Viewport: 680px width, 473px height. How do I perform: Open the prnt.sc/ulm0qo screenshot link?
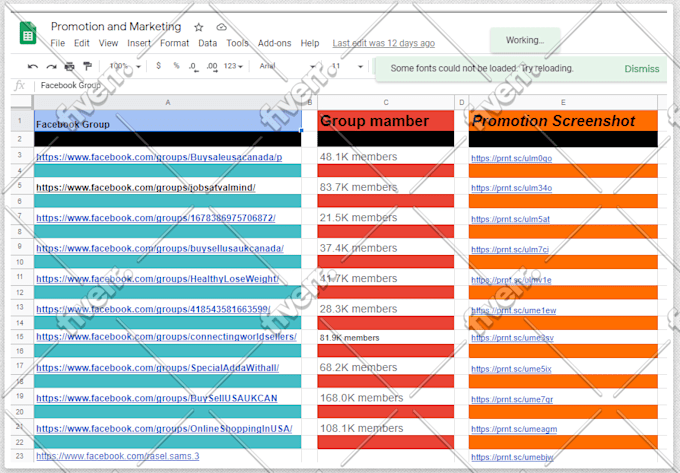512,159
